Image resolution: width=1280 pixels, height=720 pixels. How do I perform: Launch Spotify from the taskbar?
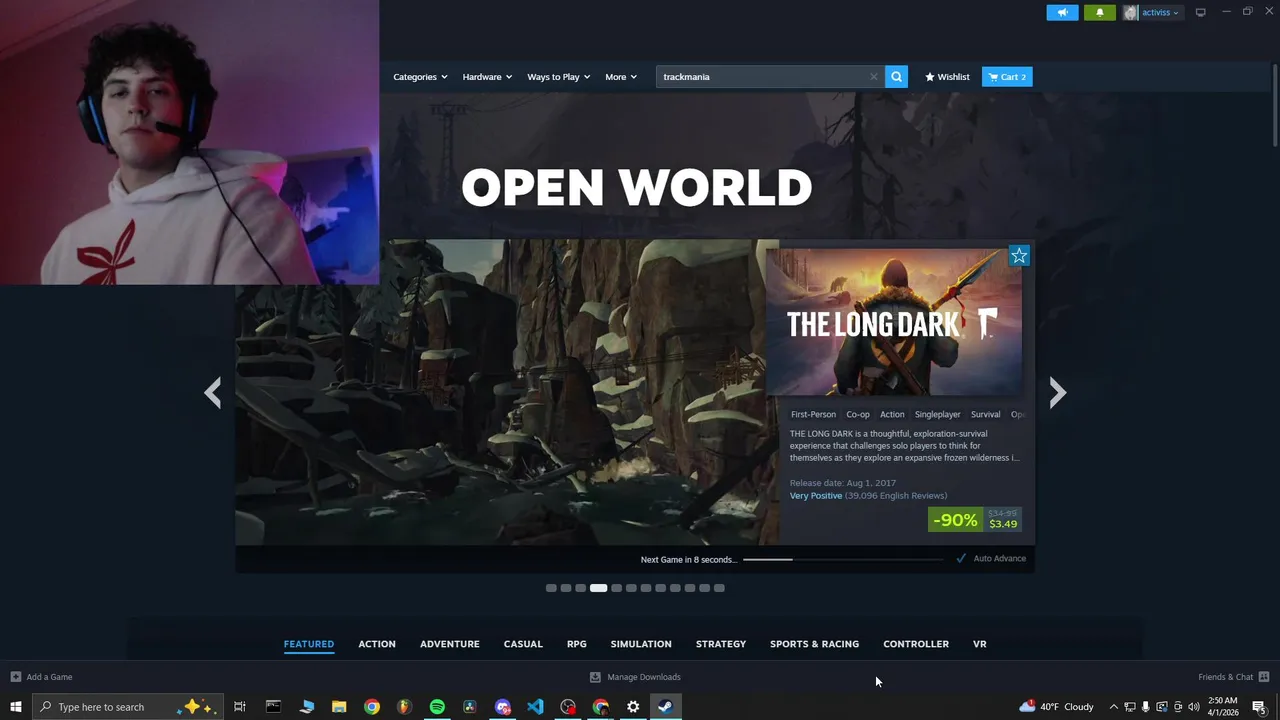[437, 707]
